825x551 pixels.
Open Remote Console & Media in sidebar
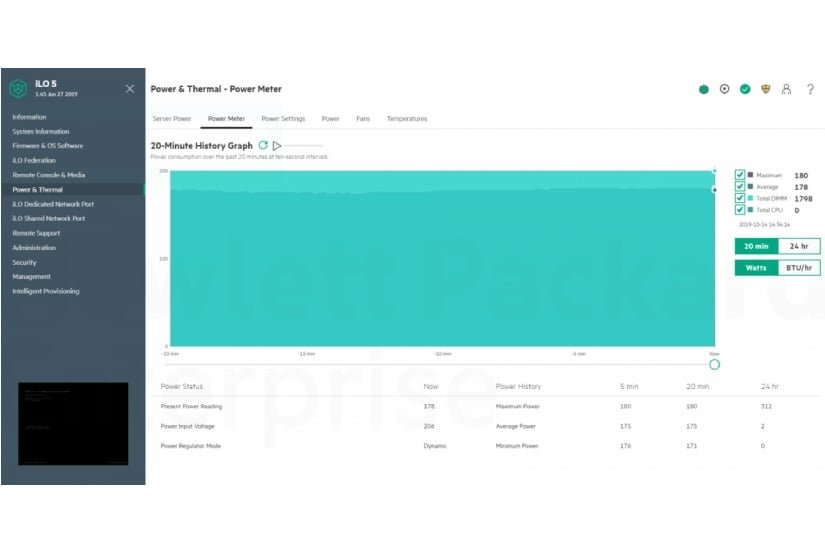tap(49, 175)
